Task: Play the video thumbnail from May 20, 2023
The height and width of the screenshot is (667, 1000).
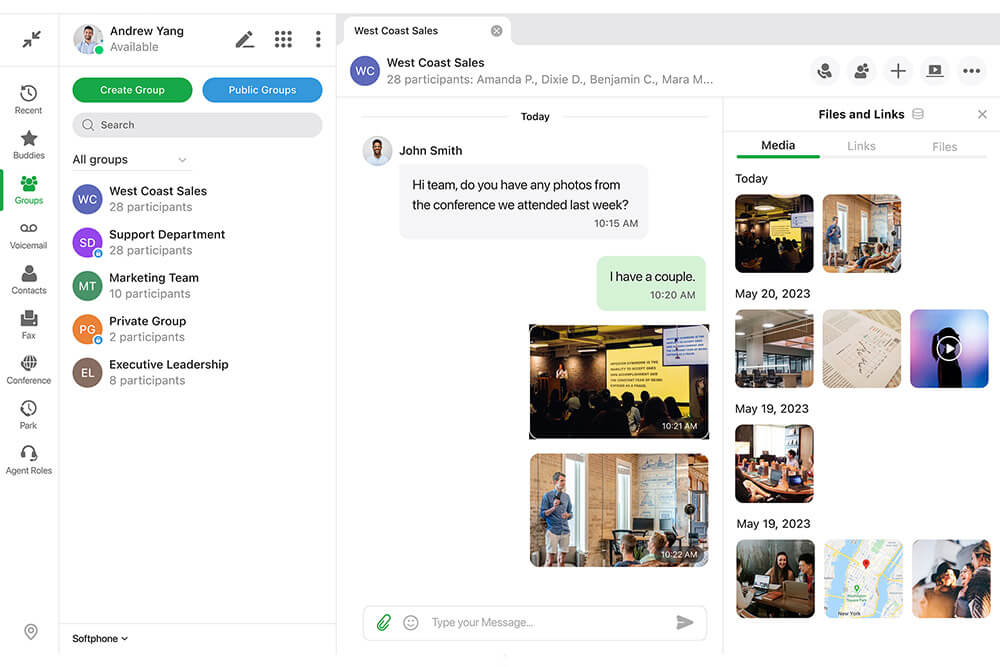Action: click(949, 349)
